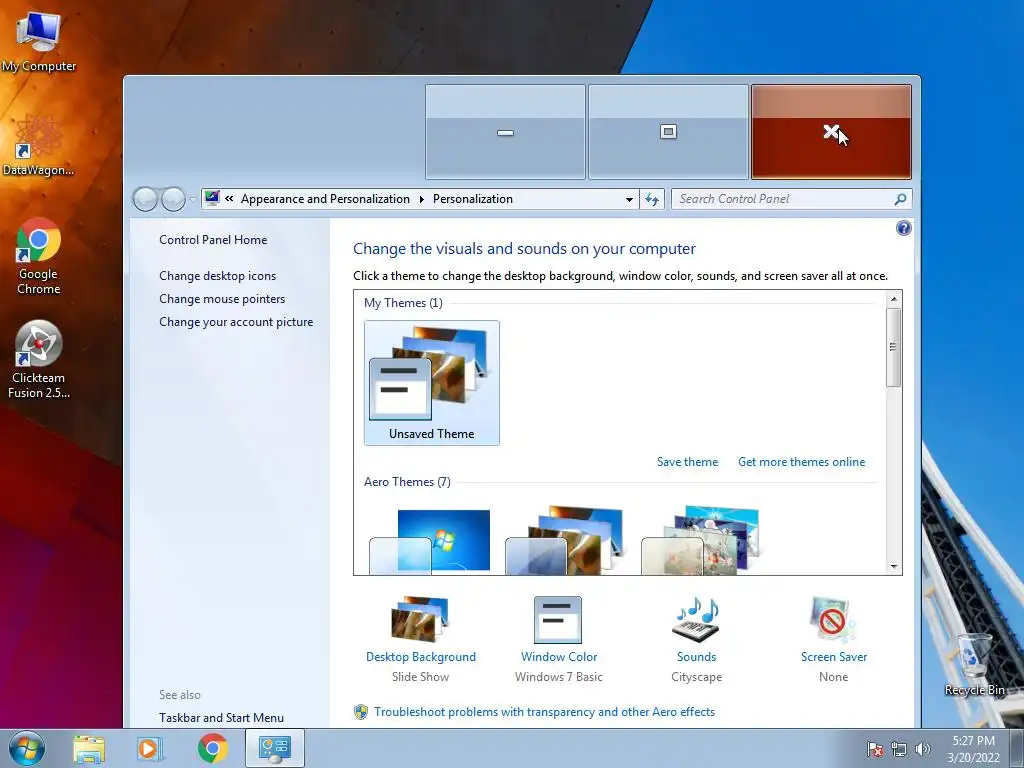This screenshot has width=1024, height=768.
Task: Open My Computer desktop icon
Action: point(39,42)
